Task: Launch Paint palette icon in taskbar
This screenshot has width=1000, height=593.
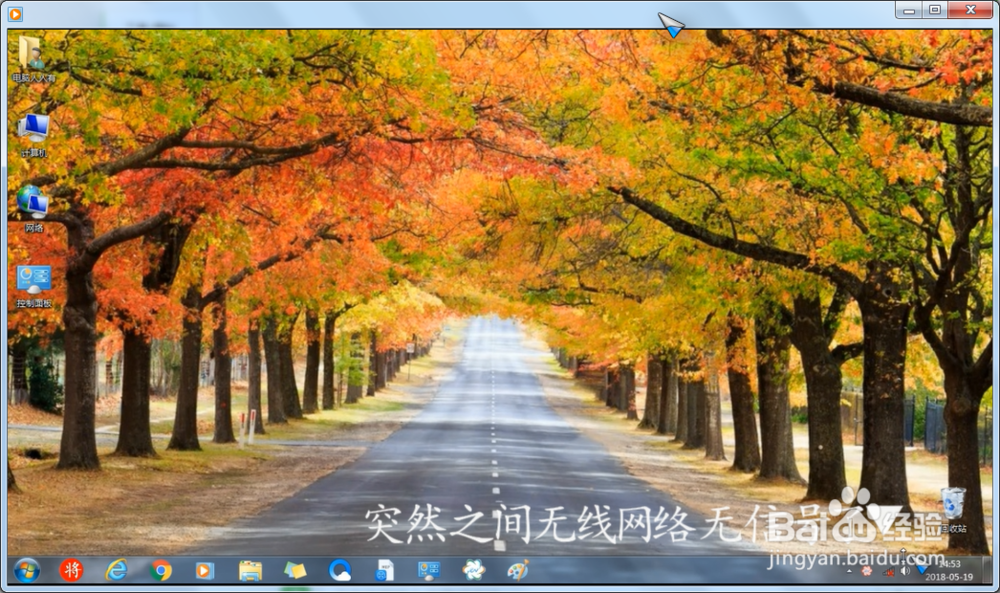Action: (518, 570)
